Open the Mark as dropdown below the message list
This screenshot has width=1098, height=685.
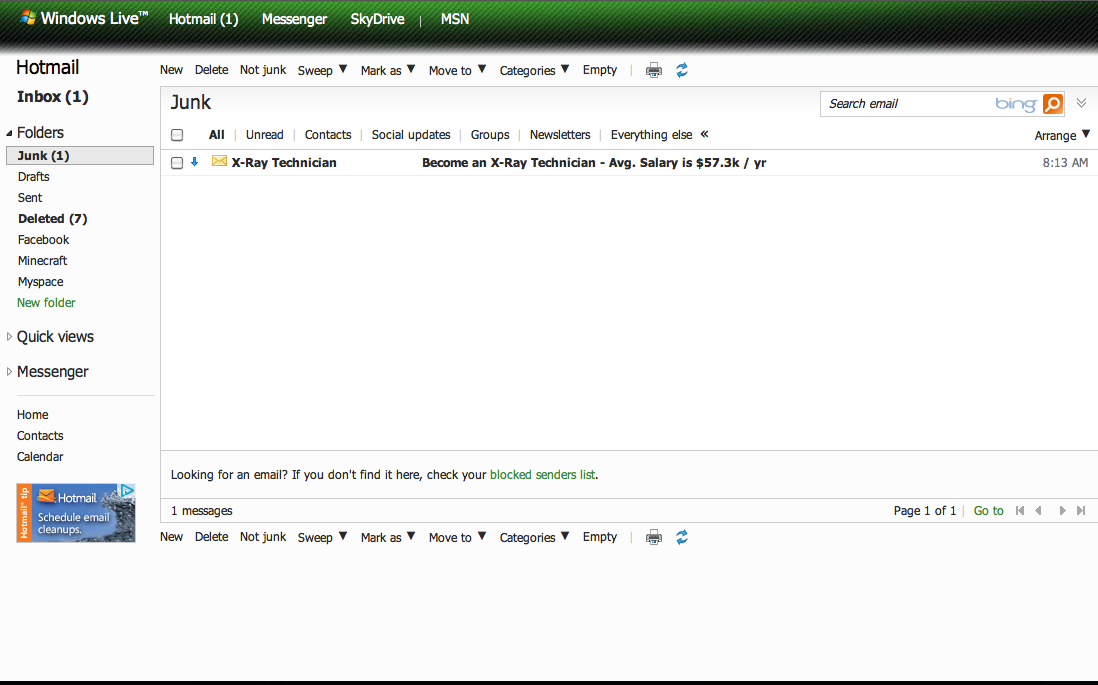388,537
